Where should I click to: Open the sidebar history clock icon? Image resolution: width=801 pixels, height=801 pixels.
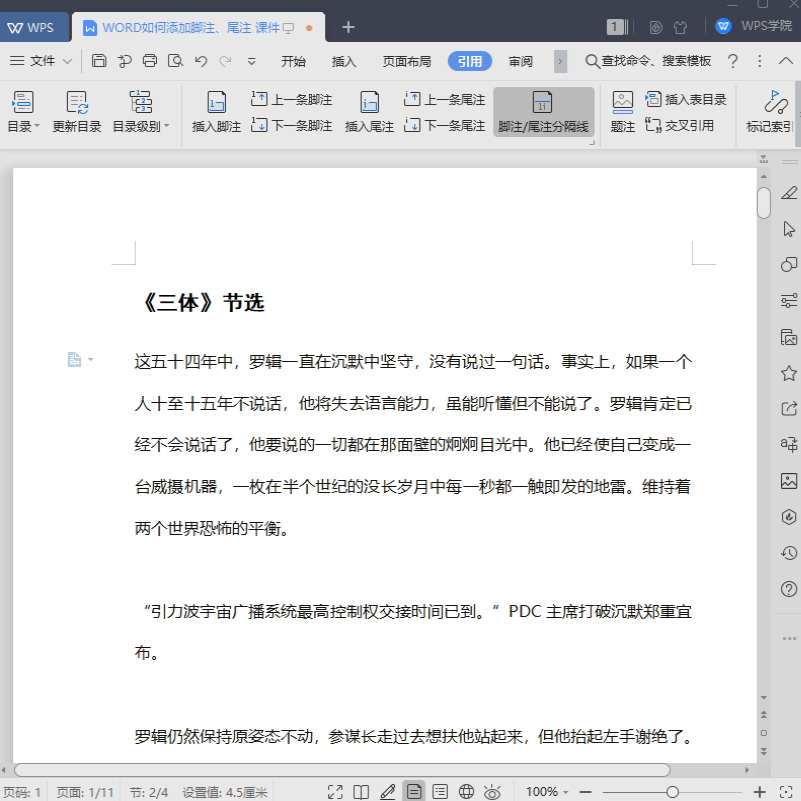coord(789,553)
